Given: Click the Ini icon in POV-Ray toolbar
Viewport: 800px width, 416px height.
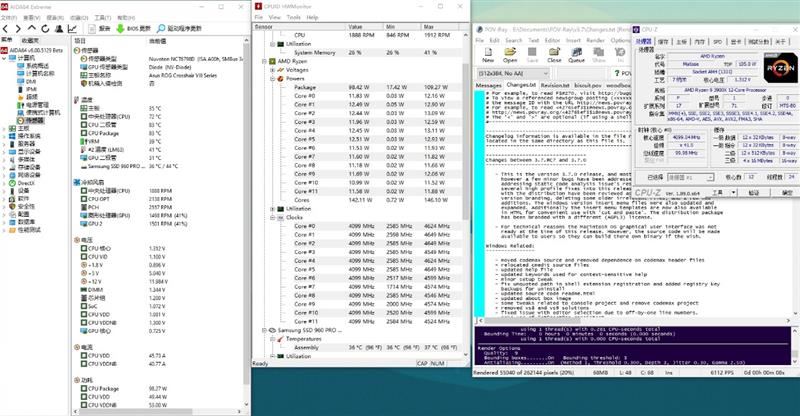Looking at the screenshot, I should click(620, 55).
